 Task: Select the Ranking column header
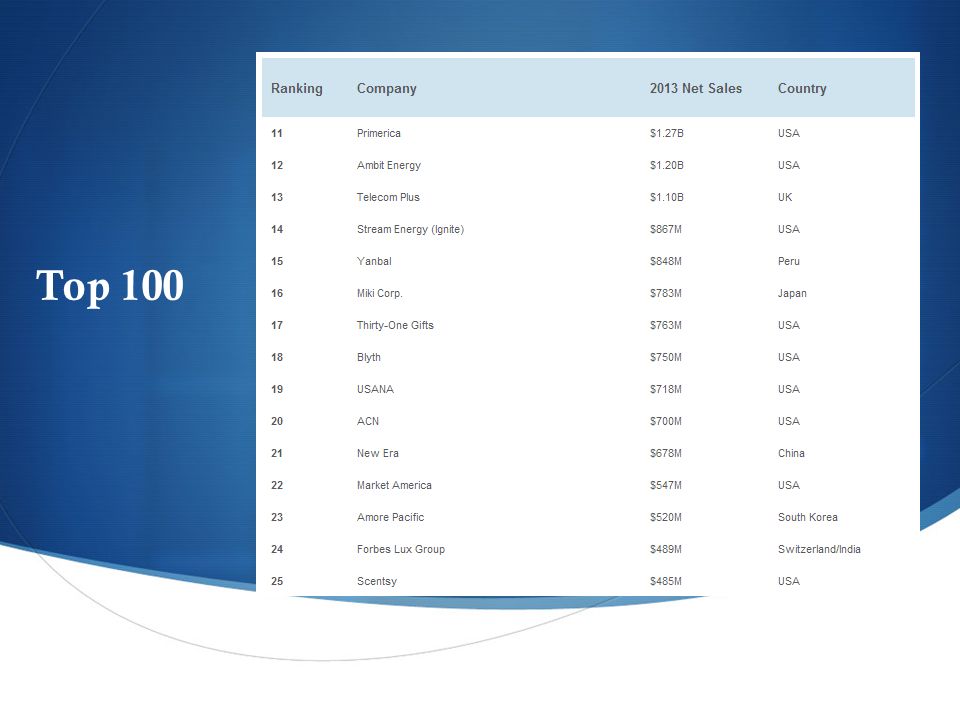coord(297,89)
